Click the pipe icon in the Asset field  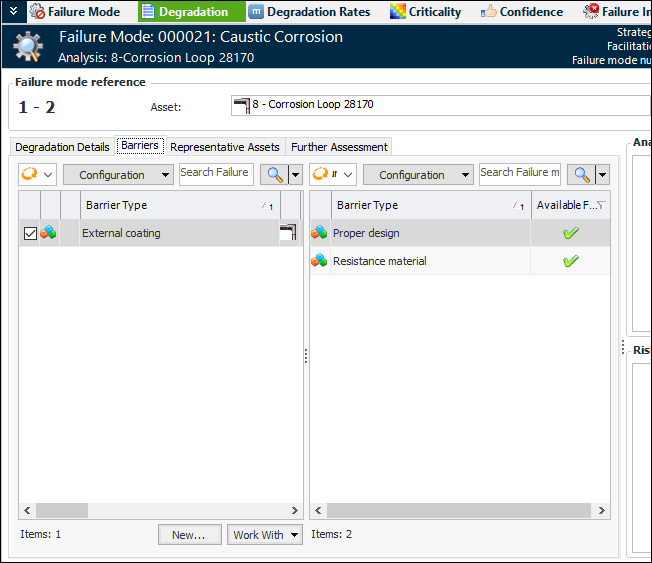click(242, 106)
